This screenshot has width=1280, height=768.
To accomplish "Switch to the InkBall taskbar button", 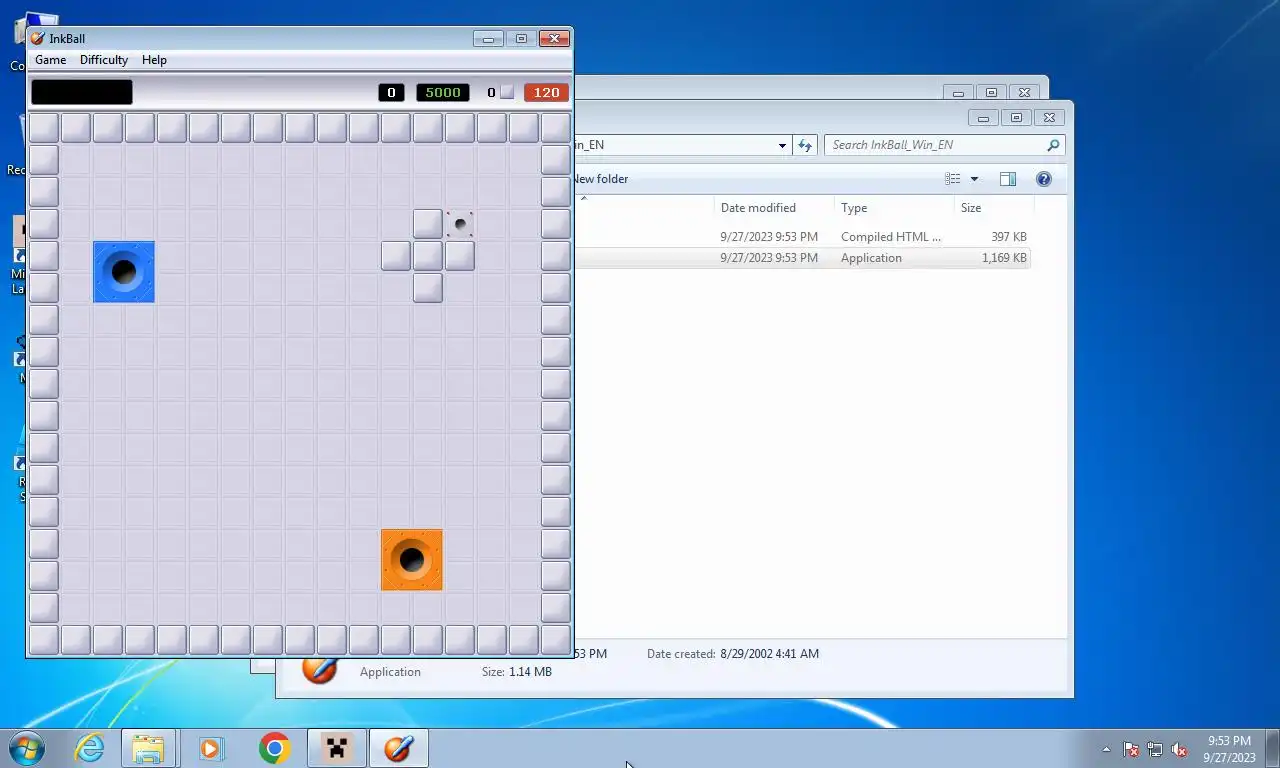I will (399, 748).
